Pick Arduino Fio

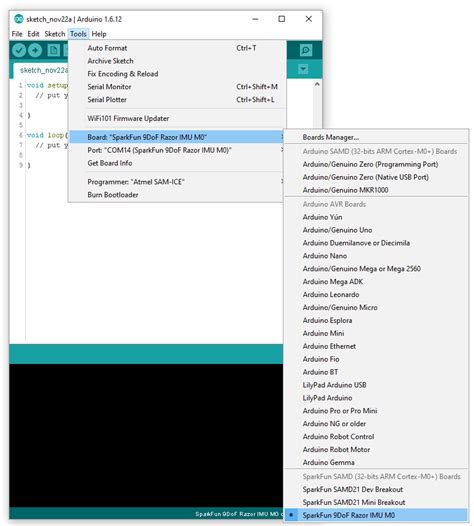(376, 359)
